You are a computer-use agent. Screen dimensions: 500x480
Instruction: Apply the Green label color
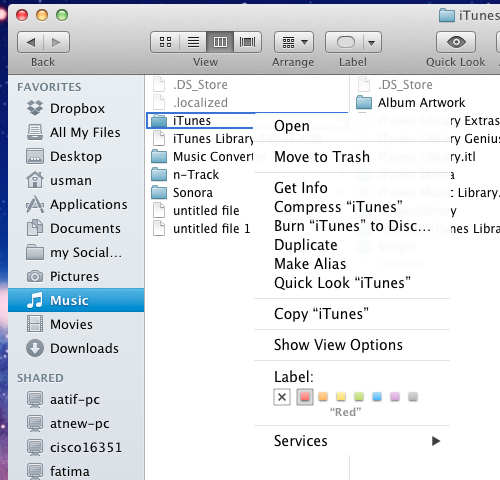click(359, 397)
